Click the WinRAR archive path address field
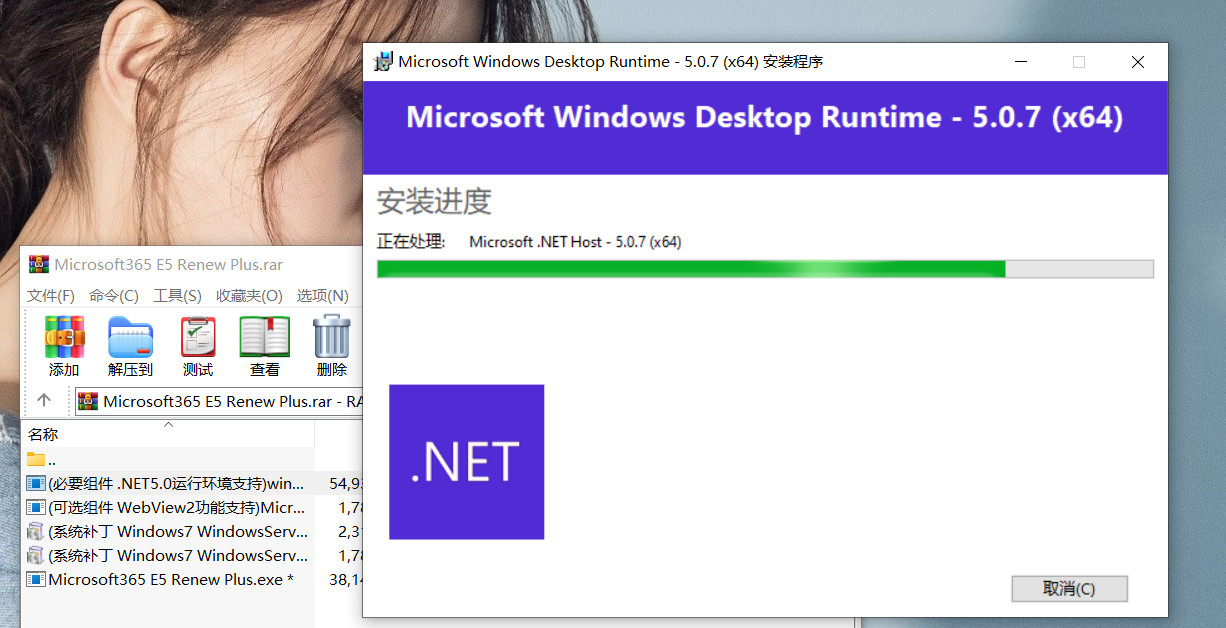 [218, 401]
